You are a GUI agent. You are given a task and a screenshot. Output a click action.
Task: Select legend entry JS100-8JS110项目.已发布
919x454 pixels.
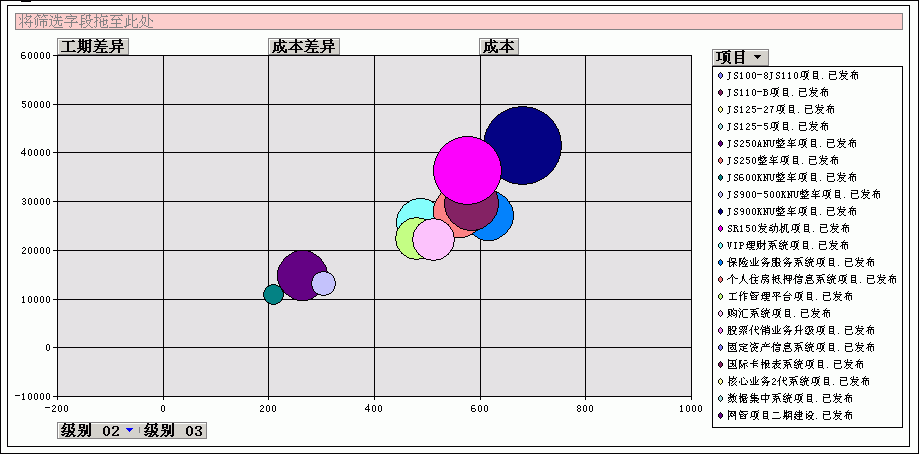(788, 76)
